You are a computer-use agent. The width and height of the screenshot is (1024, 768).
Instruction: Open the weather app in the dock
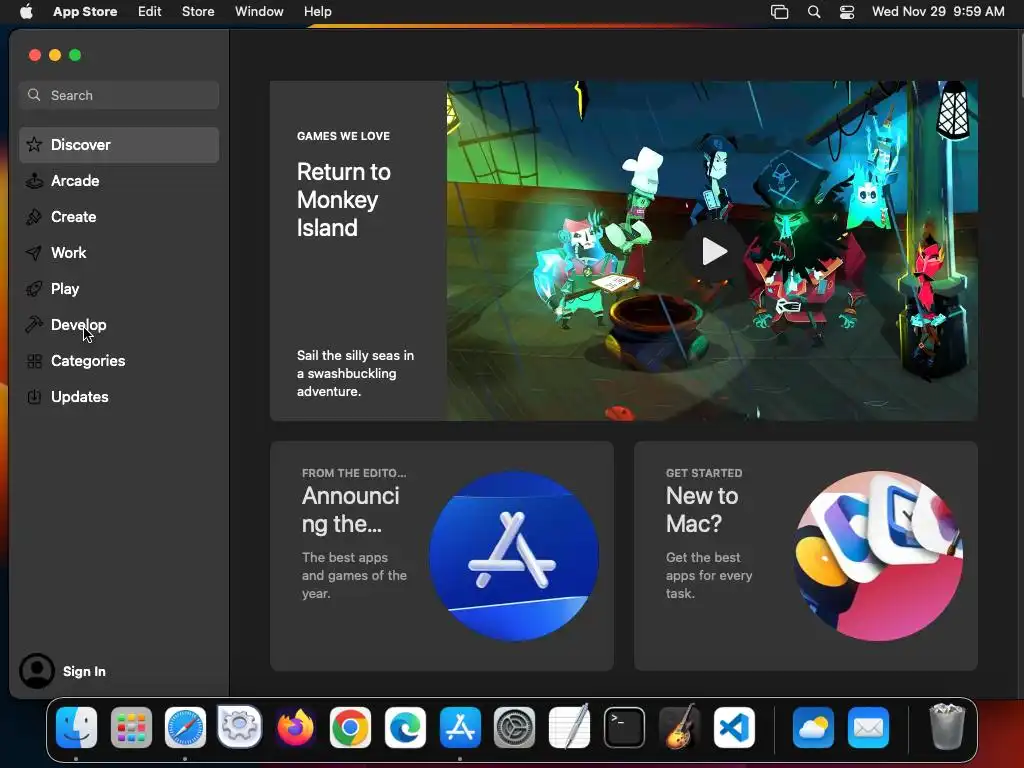click(813, 727)
